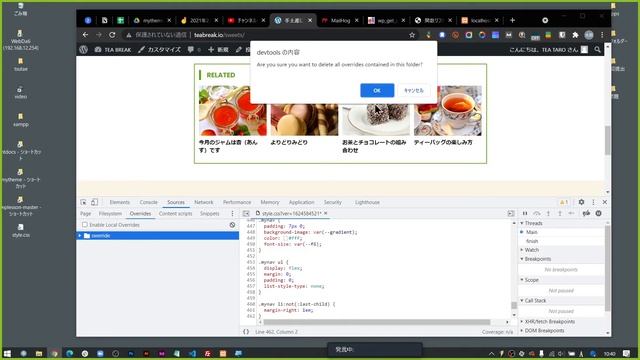Open Sources navigator more-options menu
The height and width of the screenshot is (360, 640).
click(x=232, y=214)
